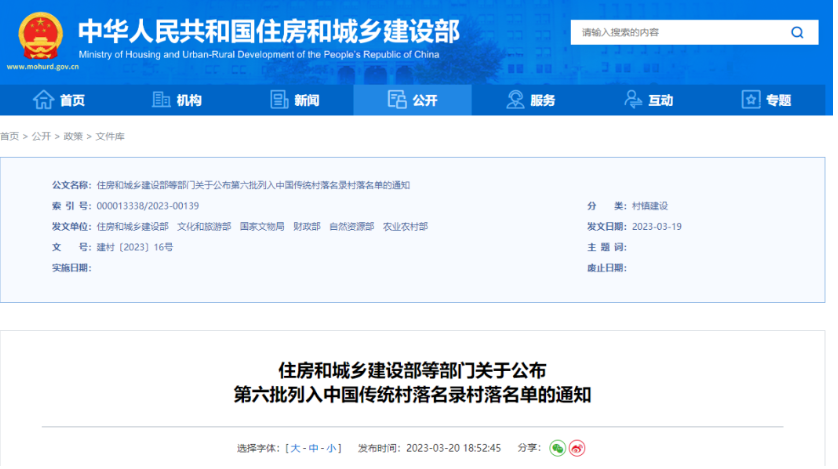Click the 机构 building icon
Screen dimensions: 838x469
click(161, 100)
